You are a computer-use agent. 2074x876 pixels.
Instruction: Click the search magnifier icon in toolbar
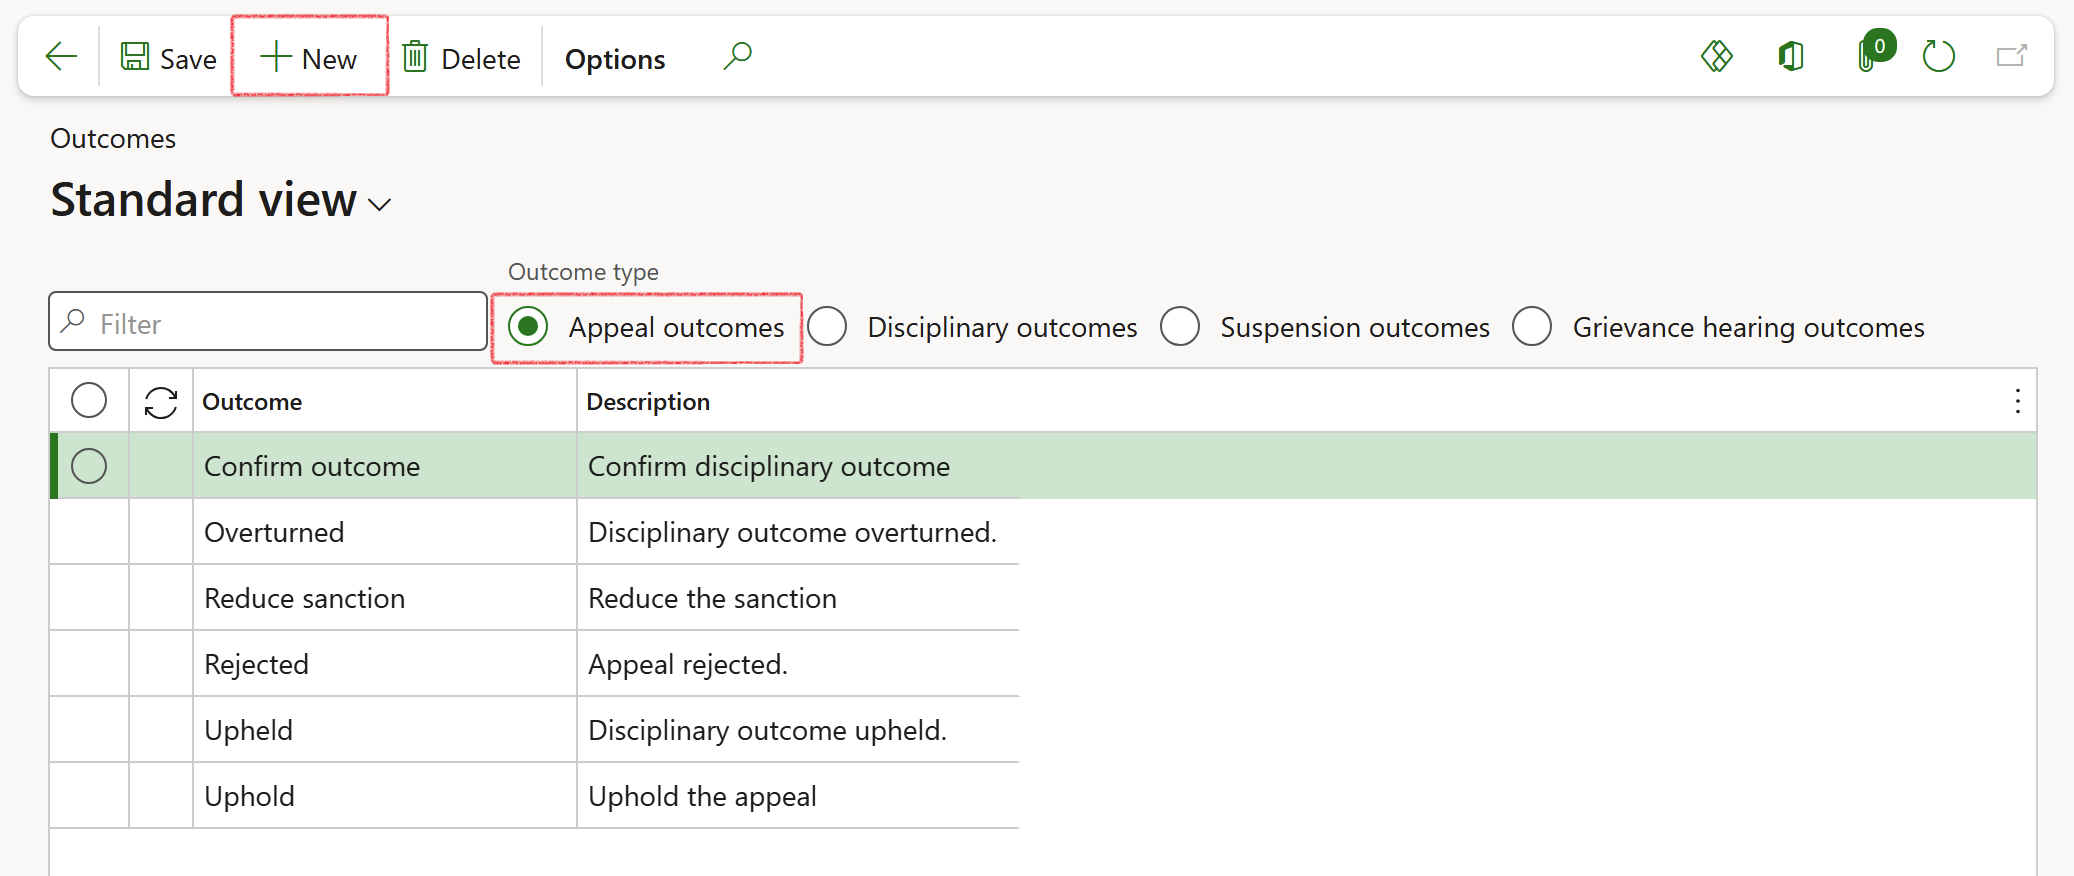(x=737, y=57)
